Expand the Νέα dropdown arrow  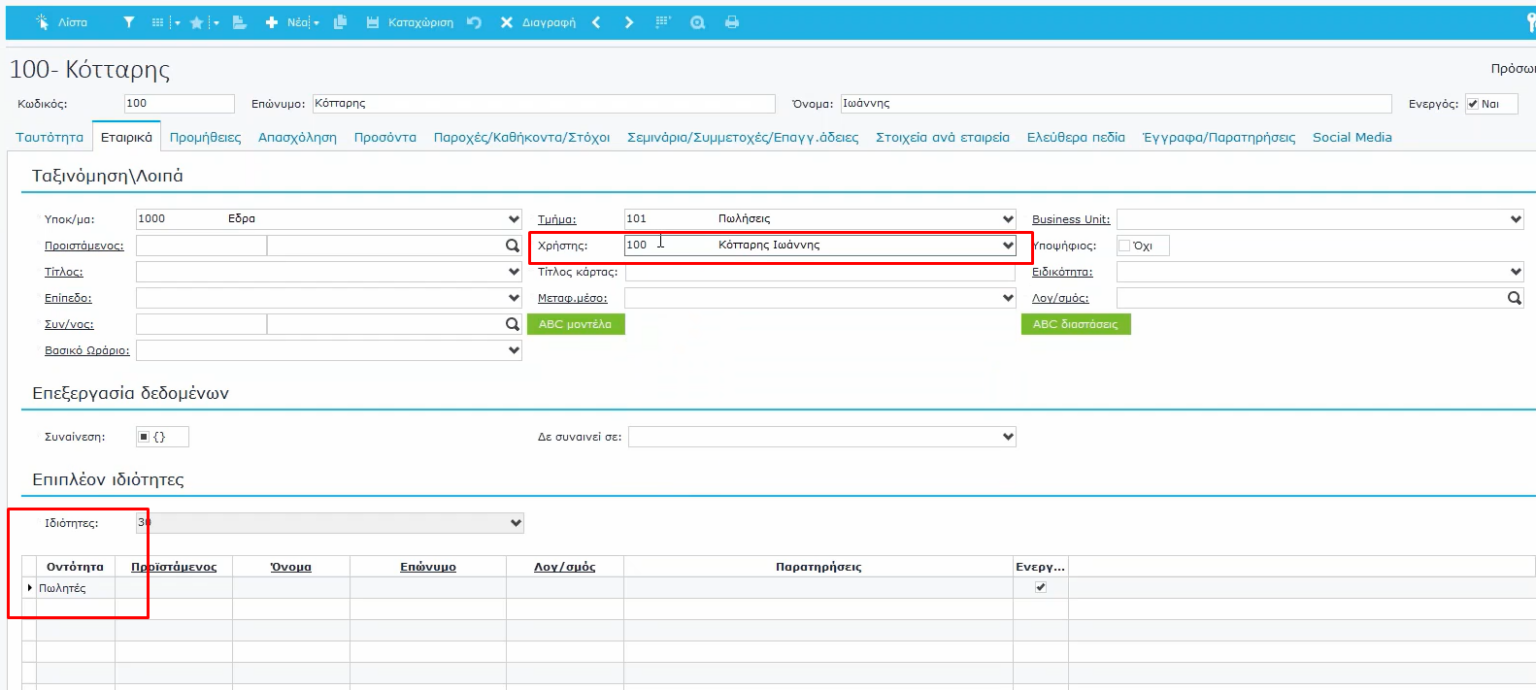pyautogui.click(x=317, y=23)
